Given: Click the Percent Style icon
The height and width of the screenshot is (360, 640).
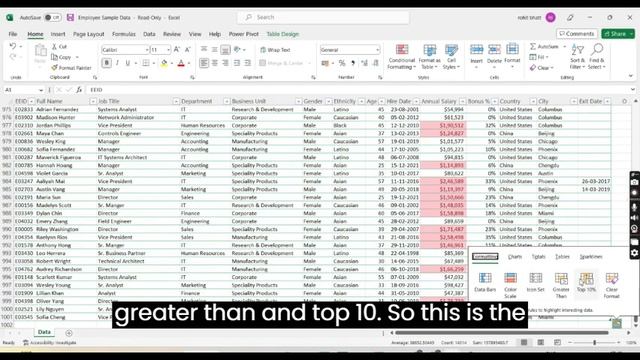Looking at the screenshot, I should tap(342, 63).
